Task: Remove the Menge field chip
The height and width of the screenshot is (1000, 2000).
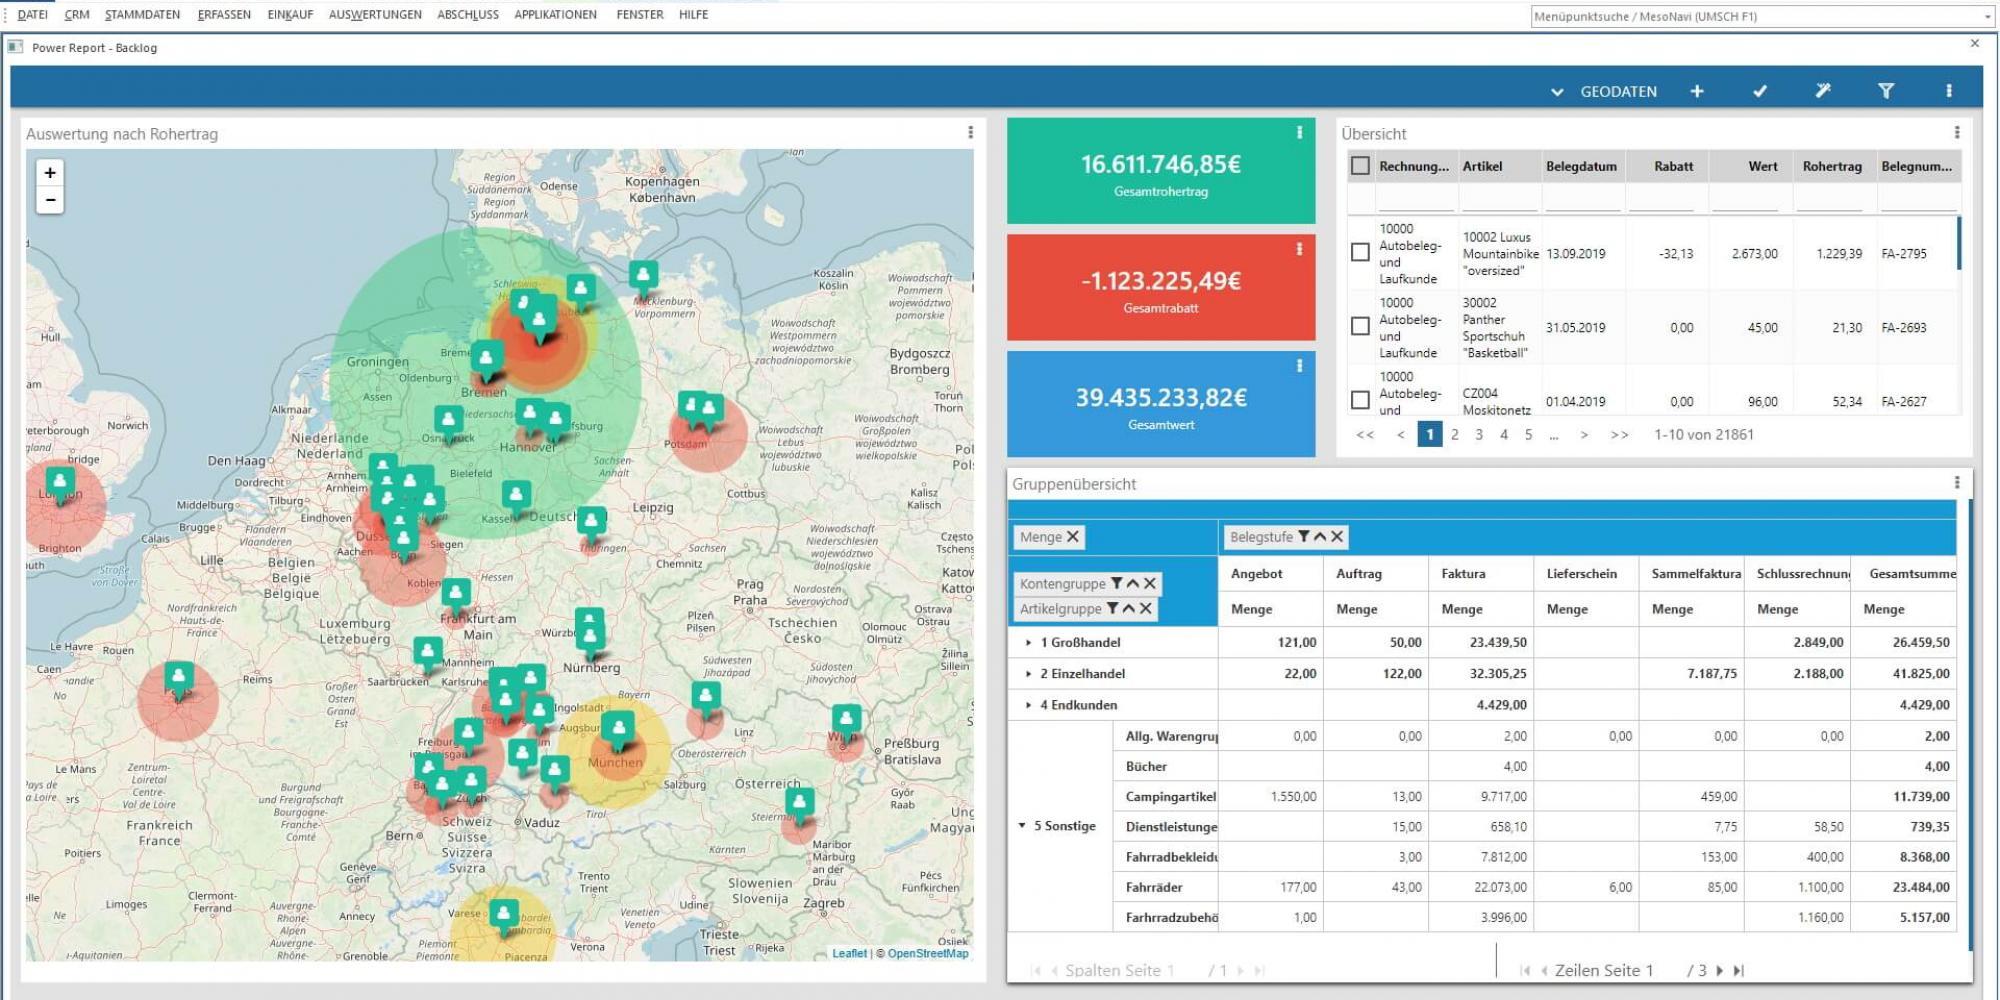Action: coord(1073,537)
